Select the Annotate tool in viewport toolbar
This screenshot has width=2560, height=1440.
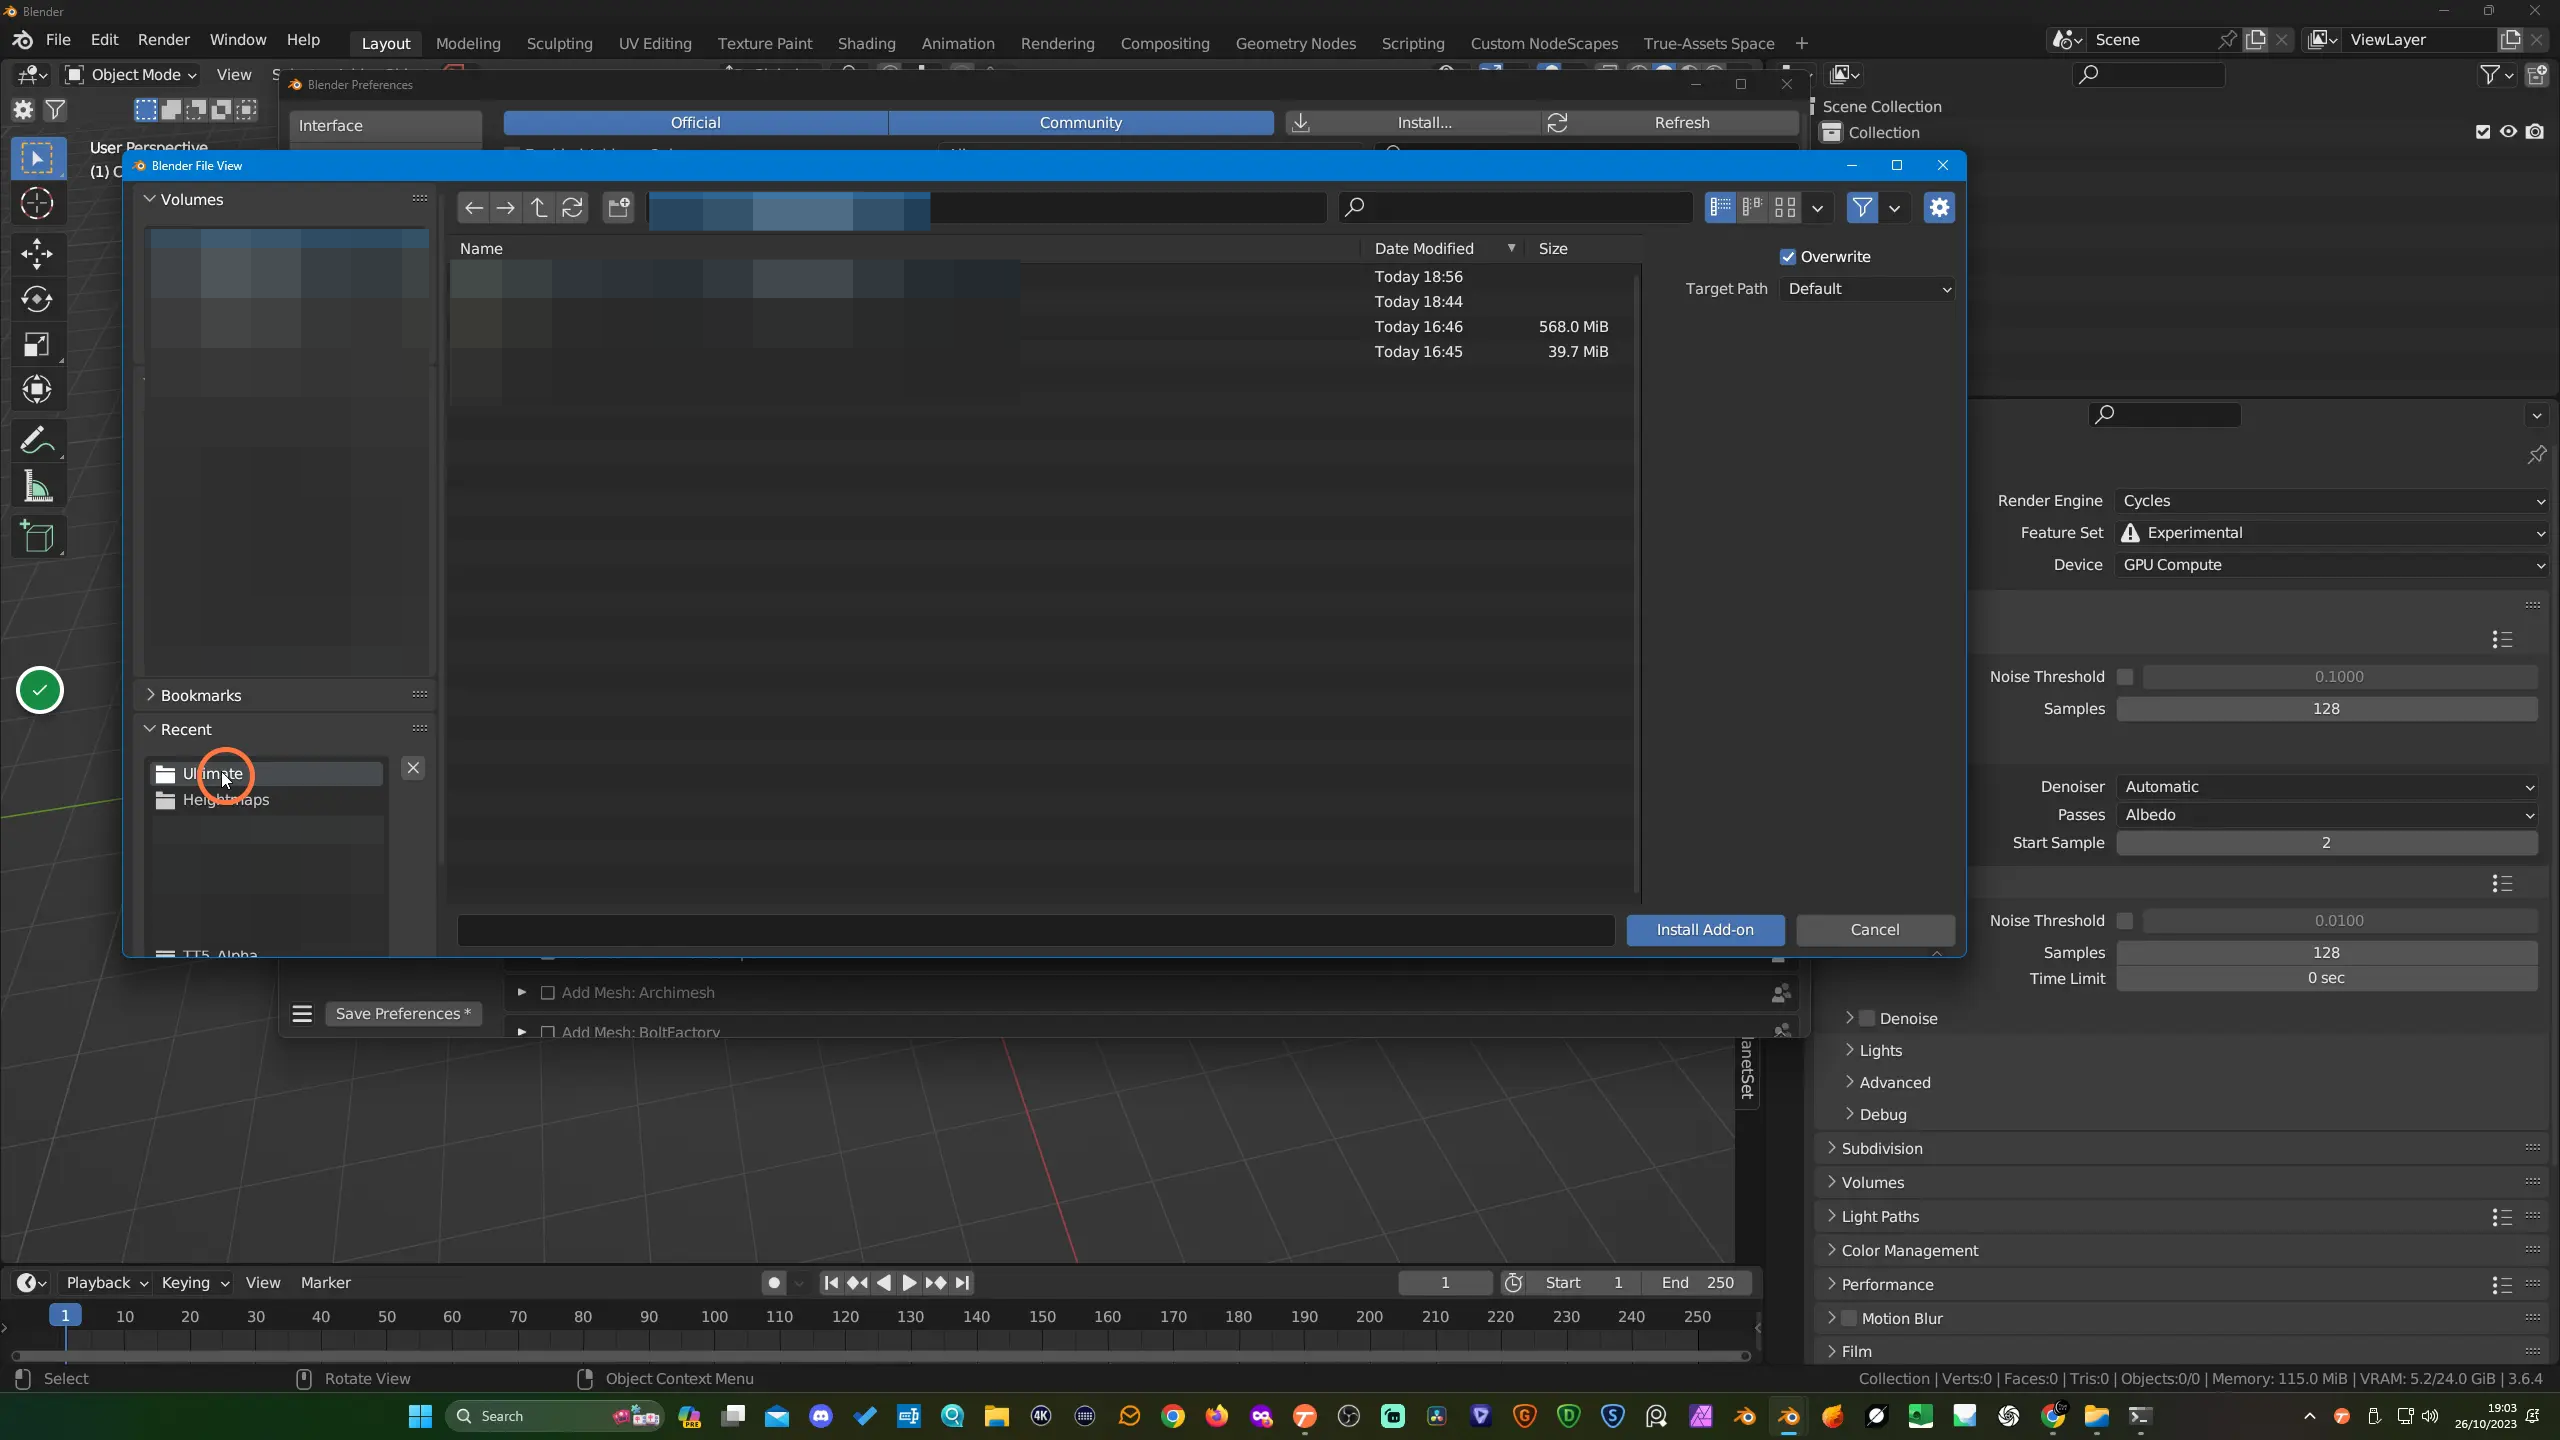[x=37, y=441]
